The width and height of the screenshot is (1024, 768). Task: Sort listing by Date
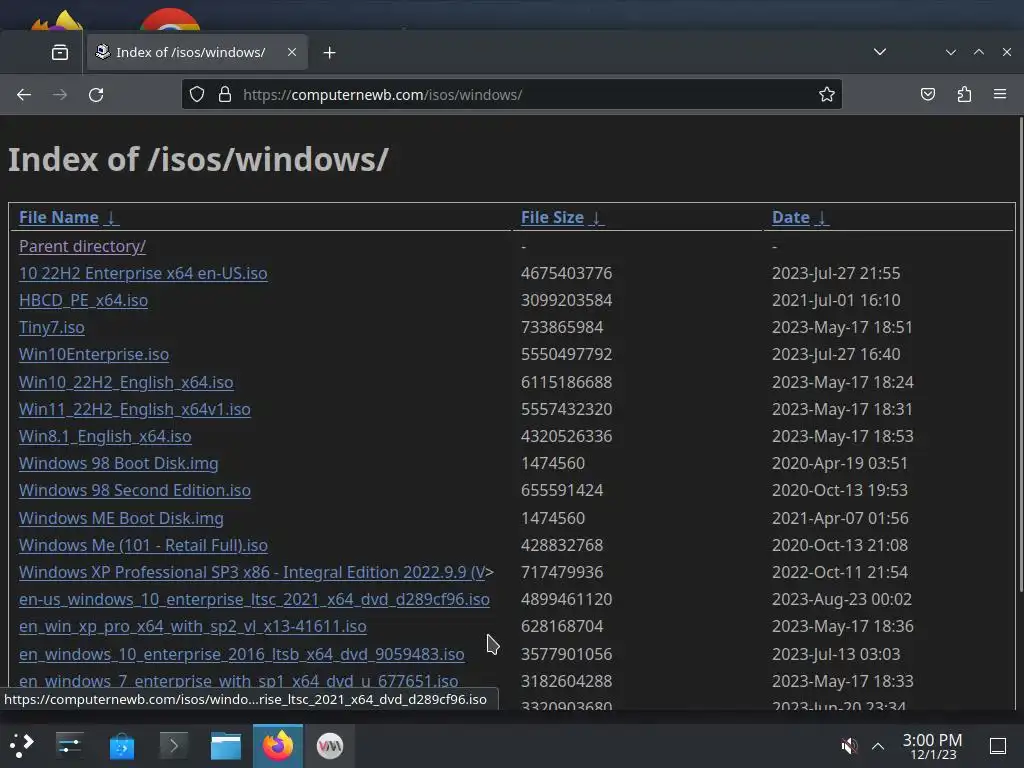tap(790, 217)
